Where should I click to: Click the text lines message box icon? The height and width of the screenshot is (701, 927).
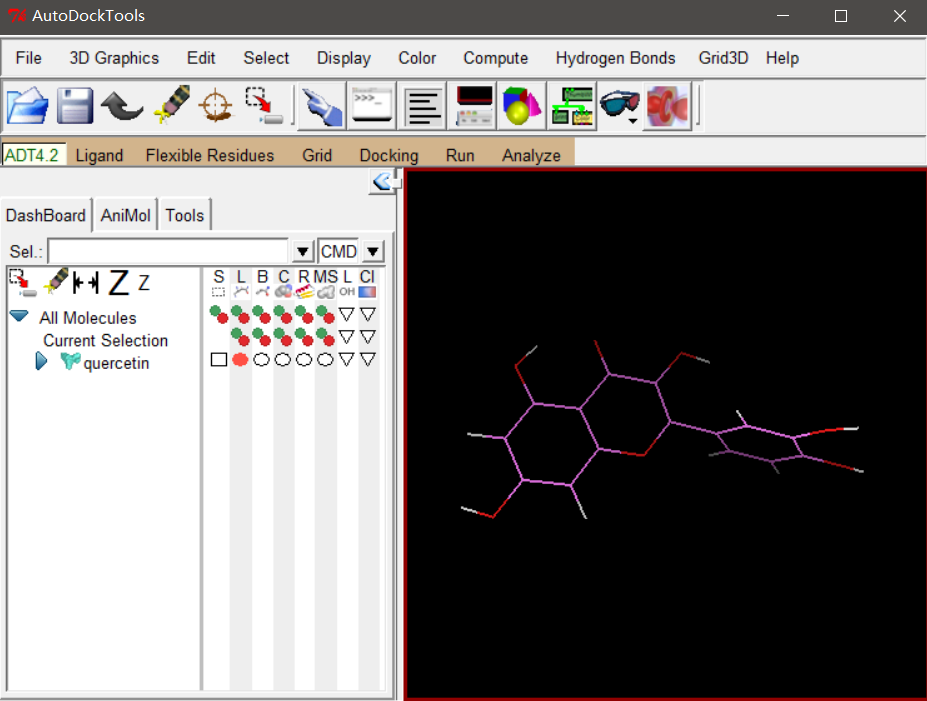pos(424,107)
